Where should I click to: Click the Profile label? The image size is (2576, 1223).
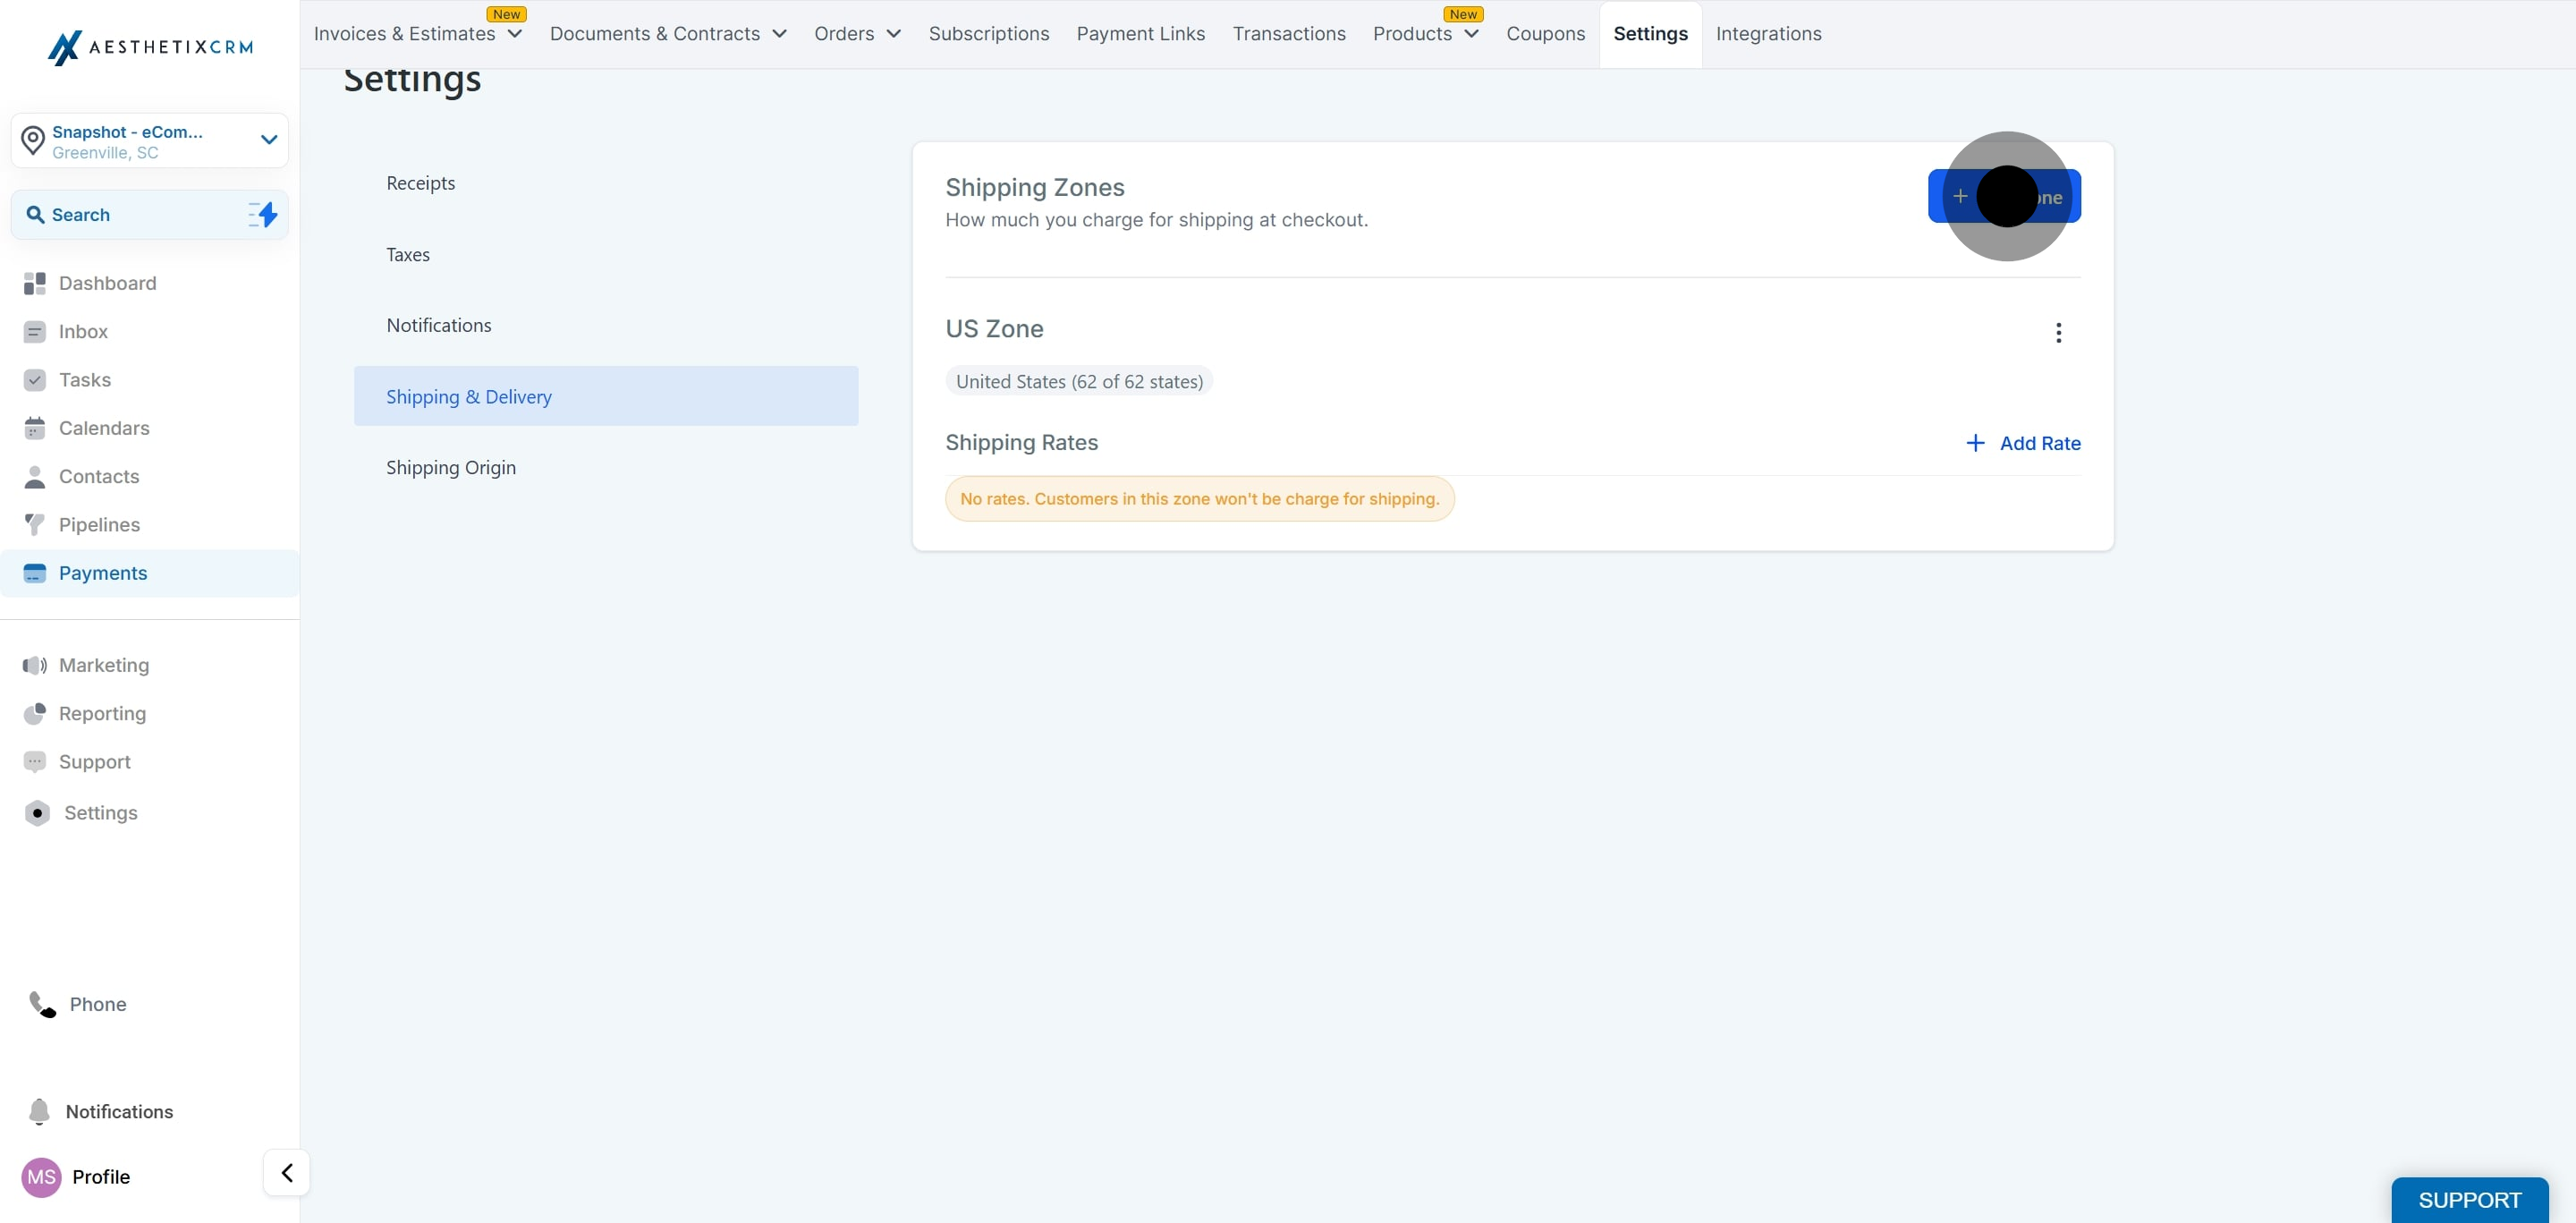[101, 1177]
